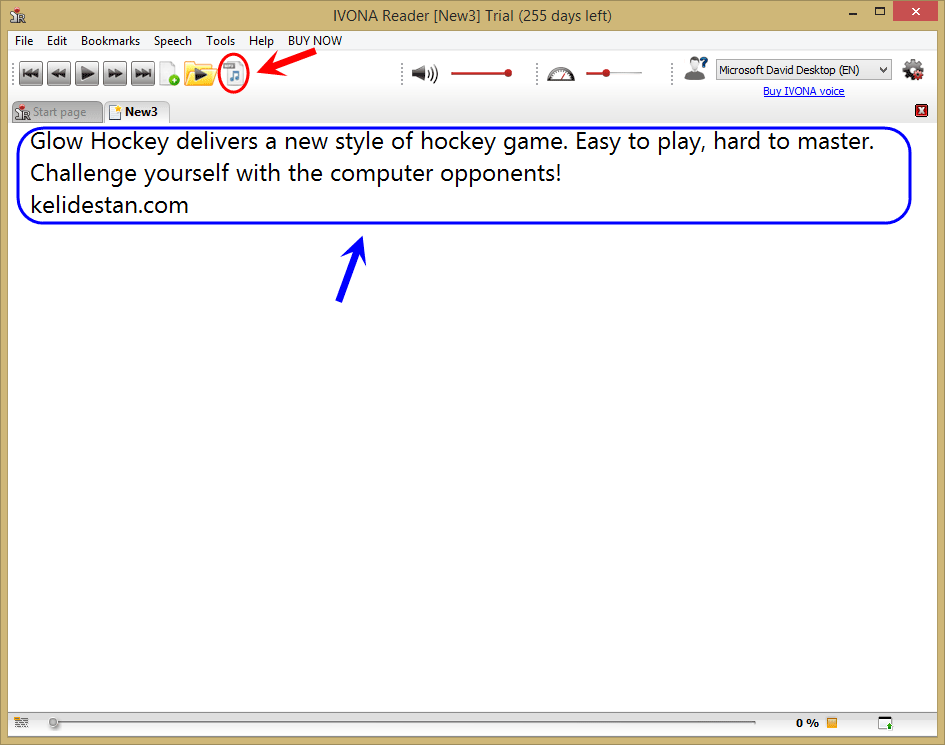This screenshot has width=945, height=745.
Task: Open a file using the yellow folder icon
Action: click(x=199, y=74)
